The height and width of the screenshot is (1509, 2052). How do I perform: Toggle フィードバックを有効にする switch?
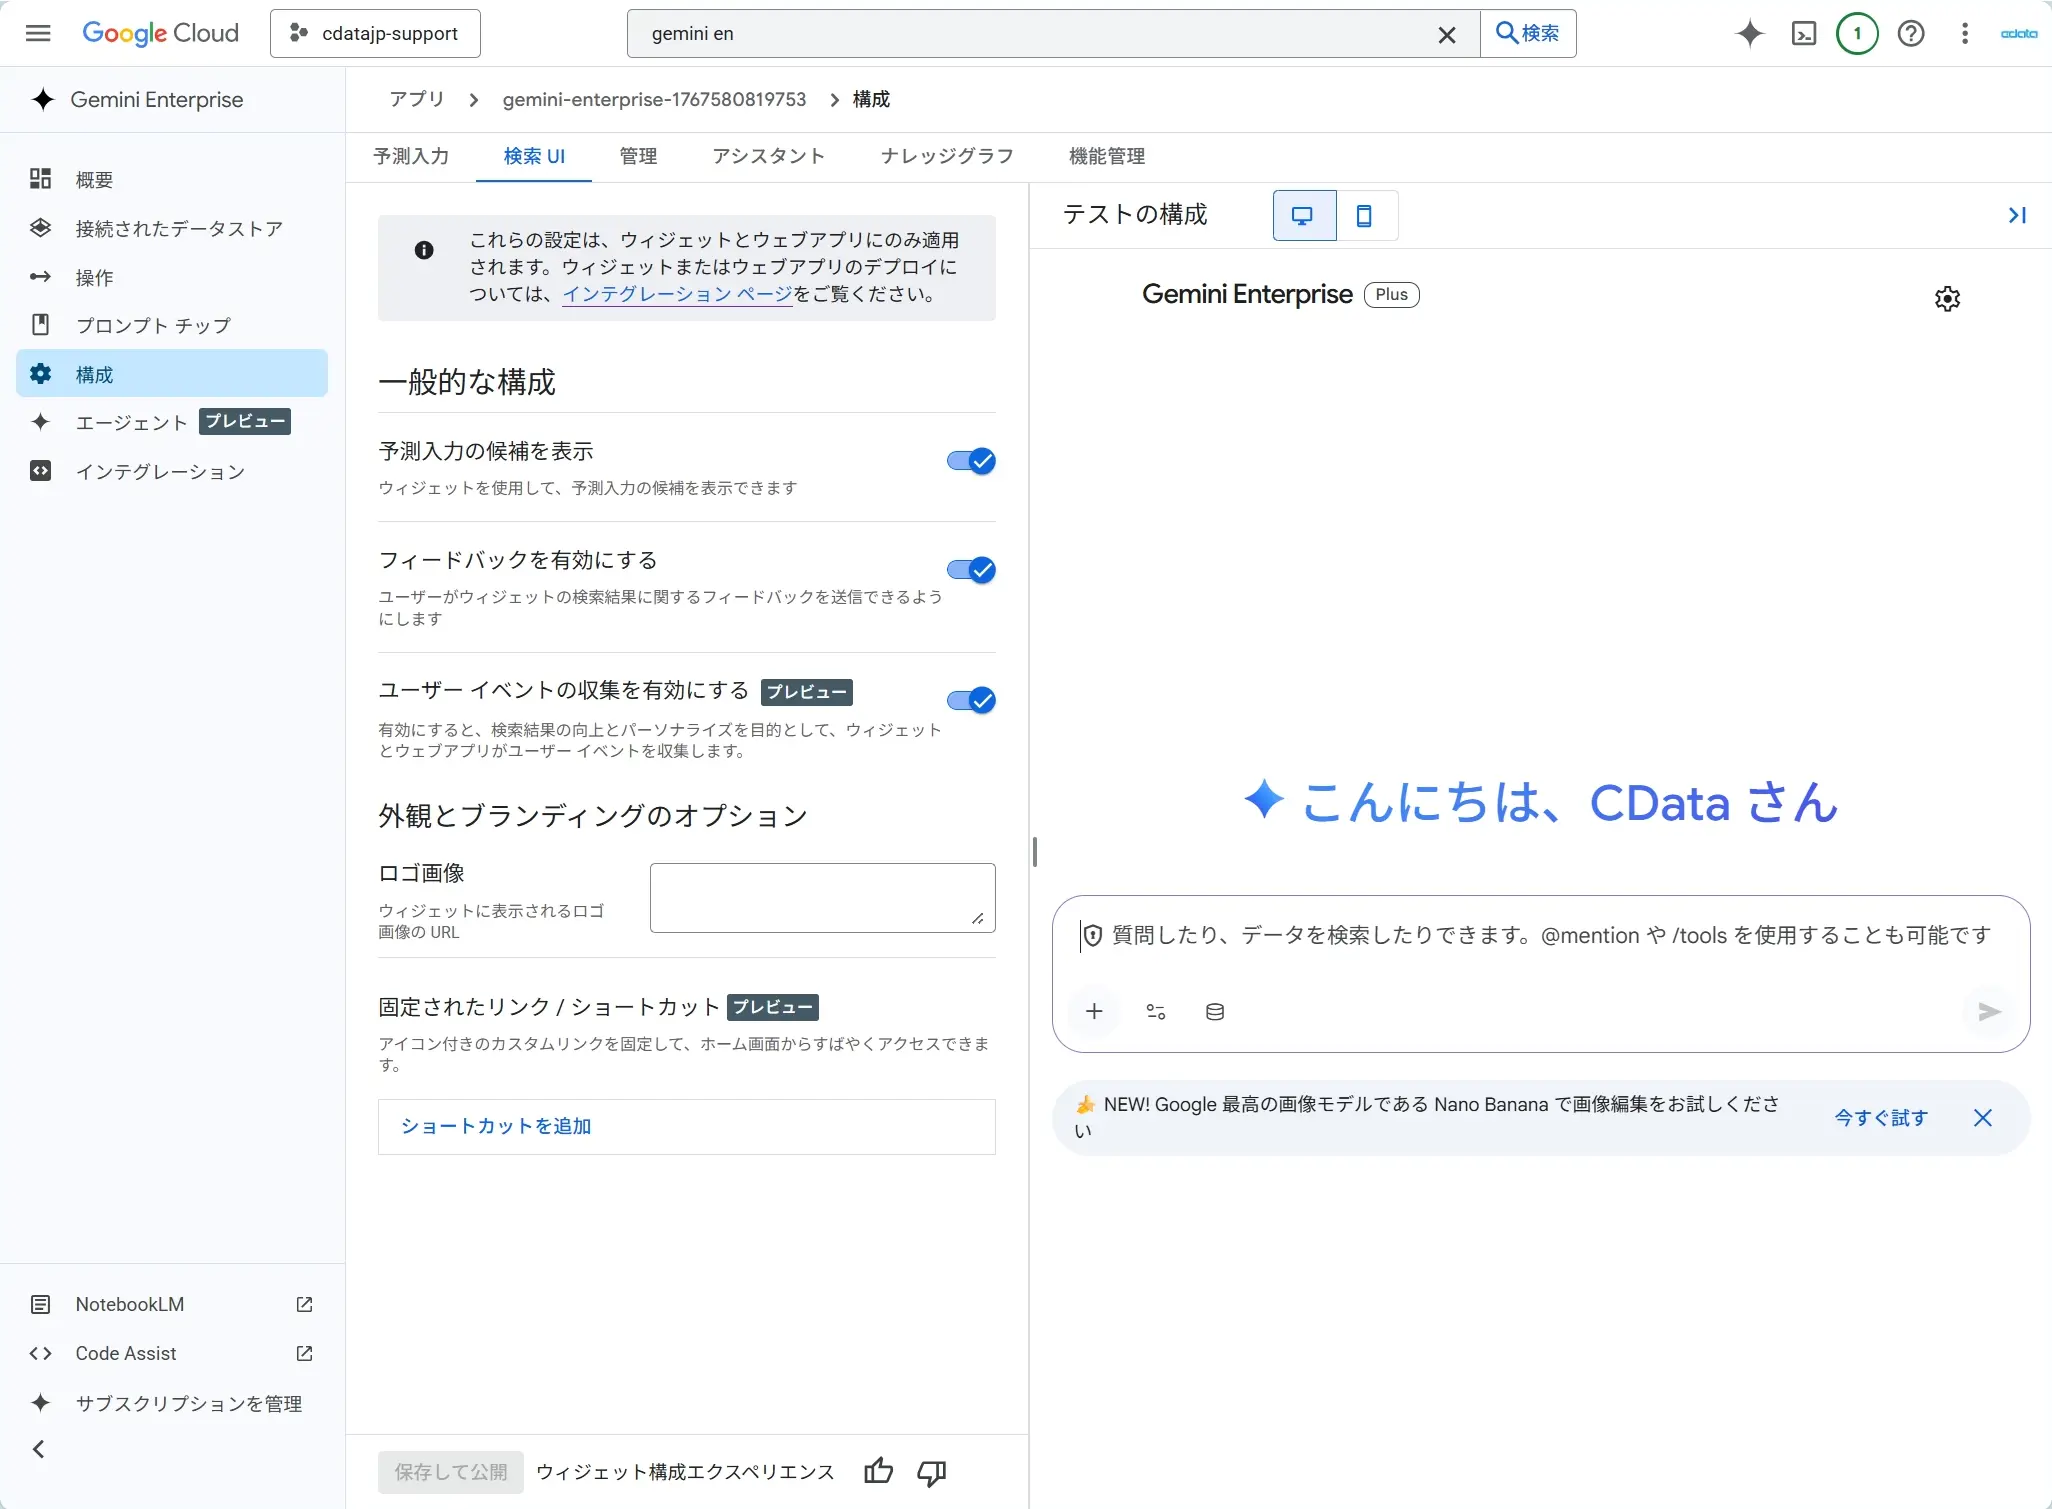[971, 570]
